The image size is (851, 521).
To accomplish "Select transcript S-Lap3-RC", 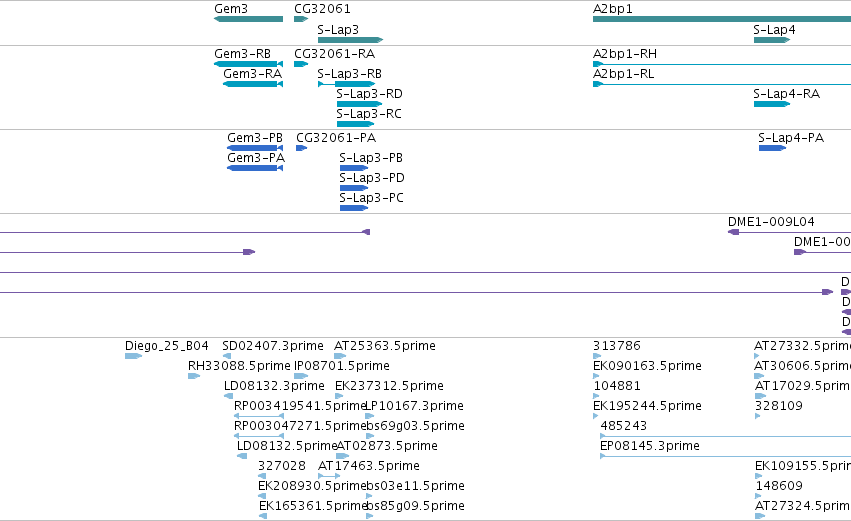I will [x=369, y=114].
